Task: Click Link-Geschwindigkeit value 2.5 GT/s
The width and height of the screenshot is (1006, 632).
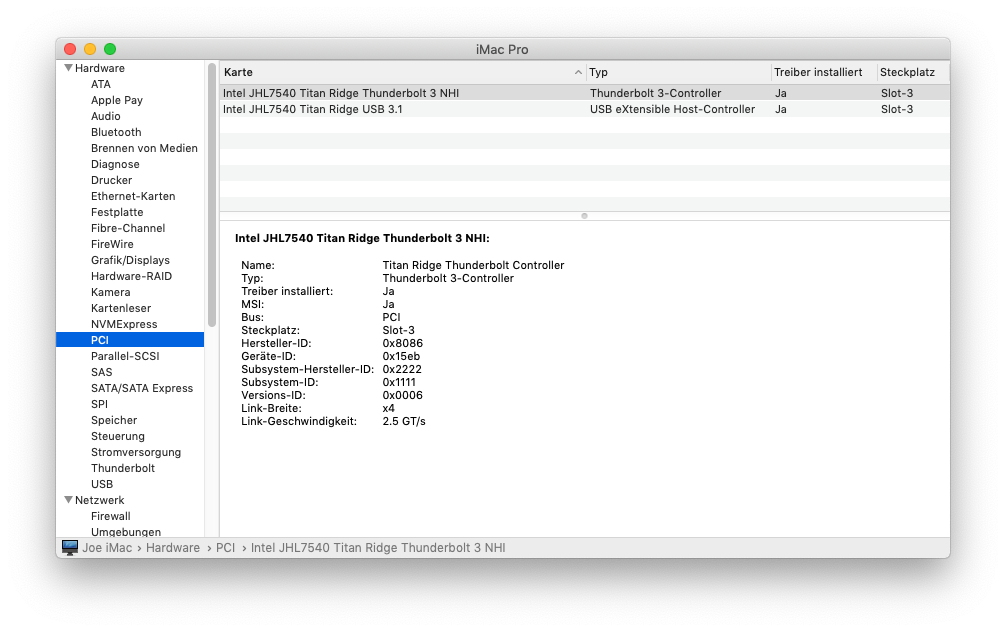Action: 404,422
